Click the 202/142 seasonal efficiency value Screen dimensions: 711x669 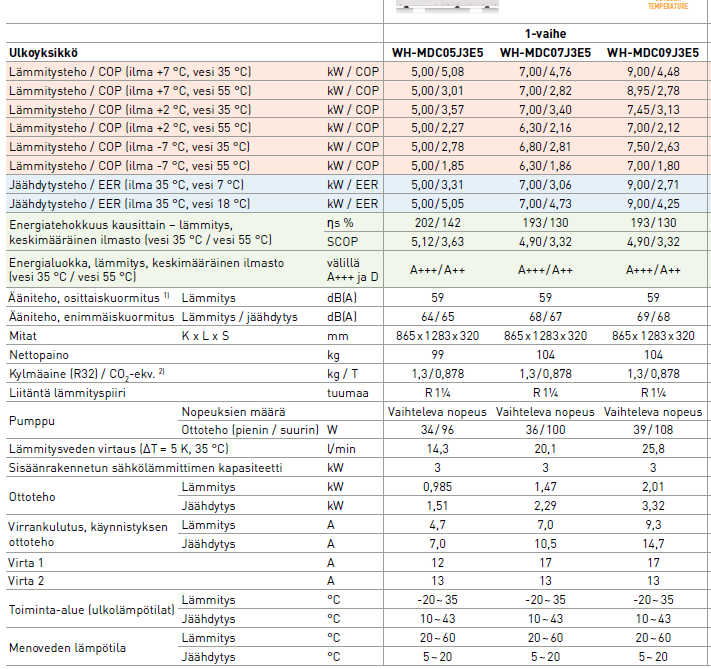click(437, 222)
